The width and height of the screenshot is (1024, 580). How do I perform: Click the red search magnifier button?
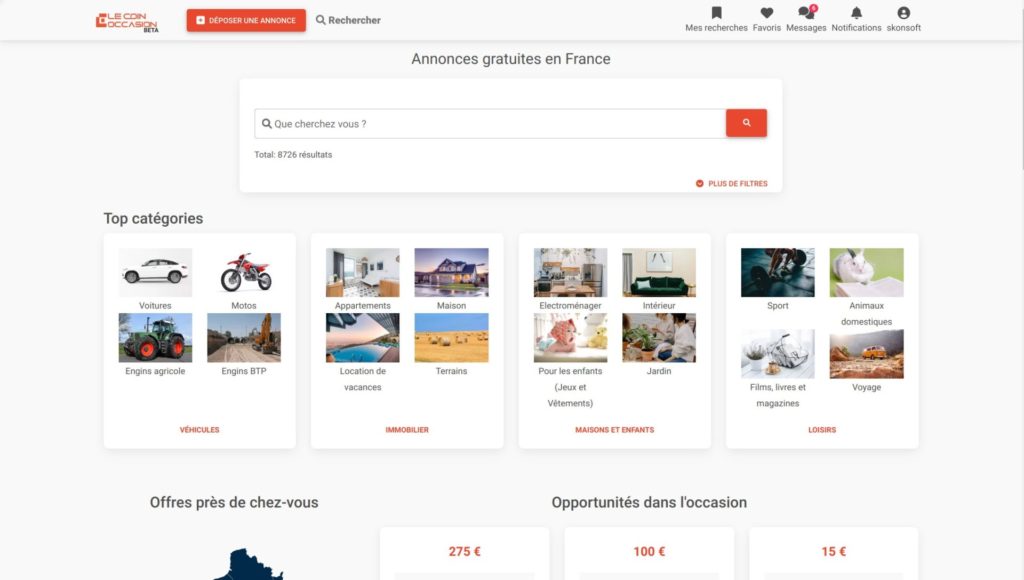tap(746, 123)
